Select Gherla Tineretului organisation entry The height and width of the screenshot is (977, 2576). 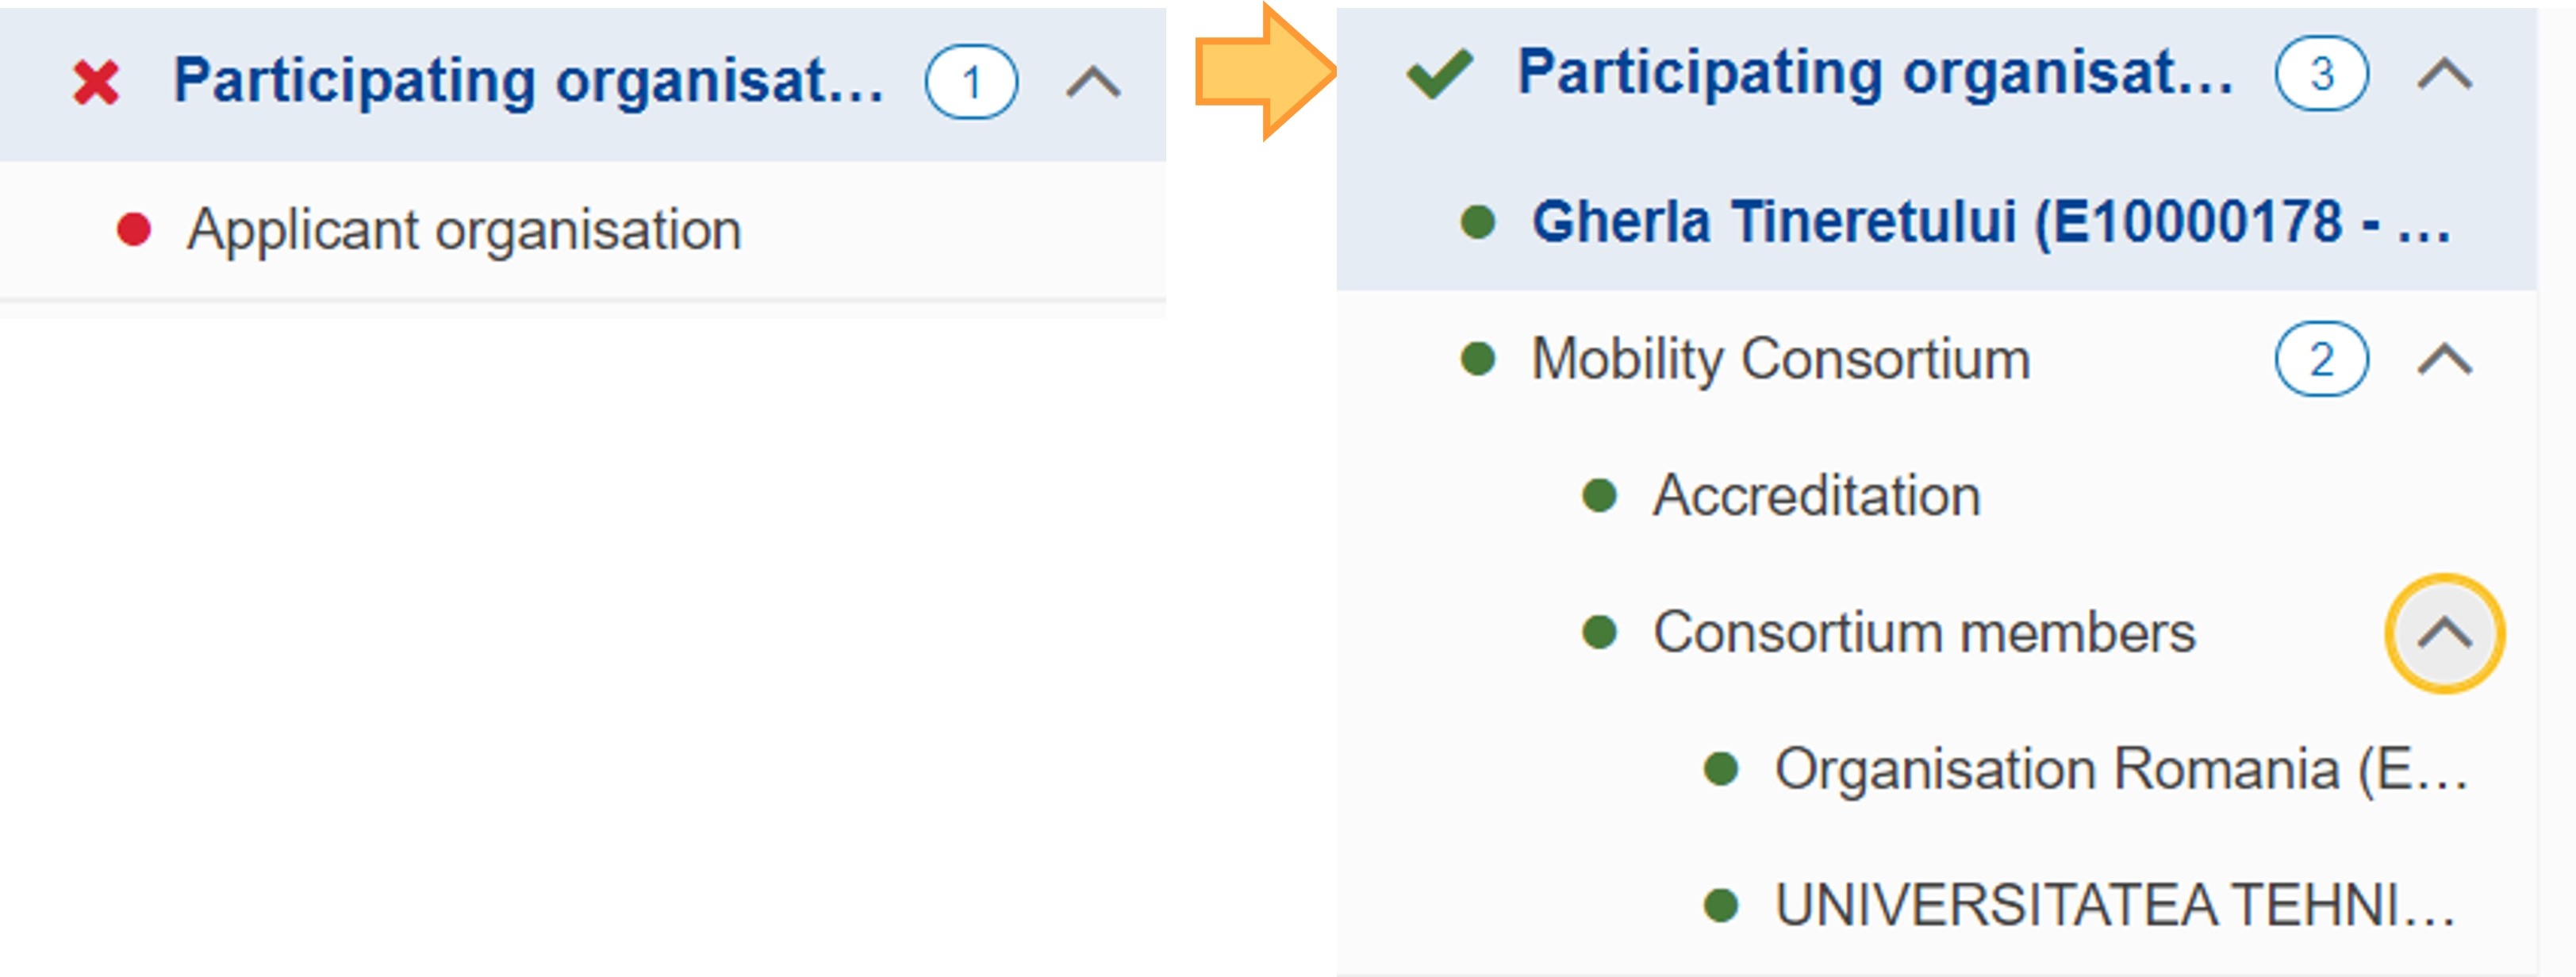coord(1990,222)
